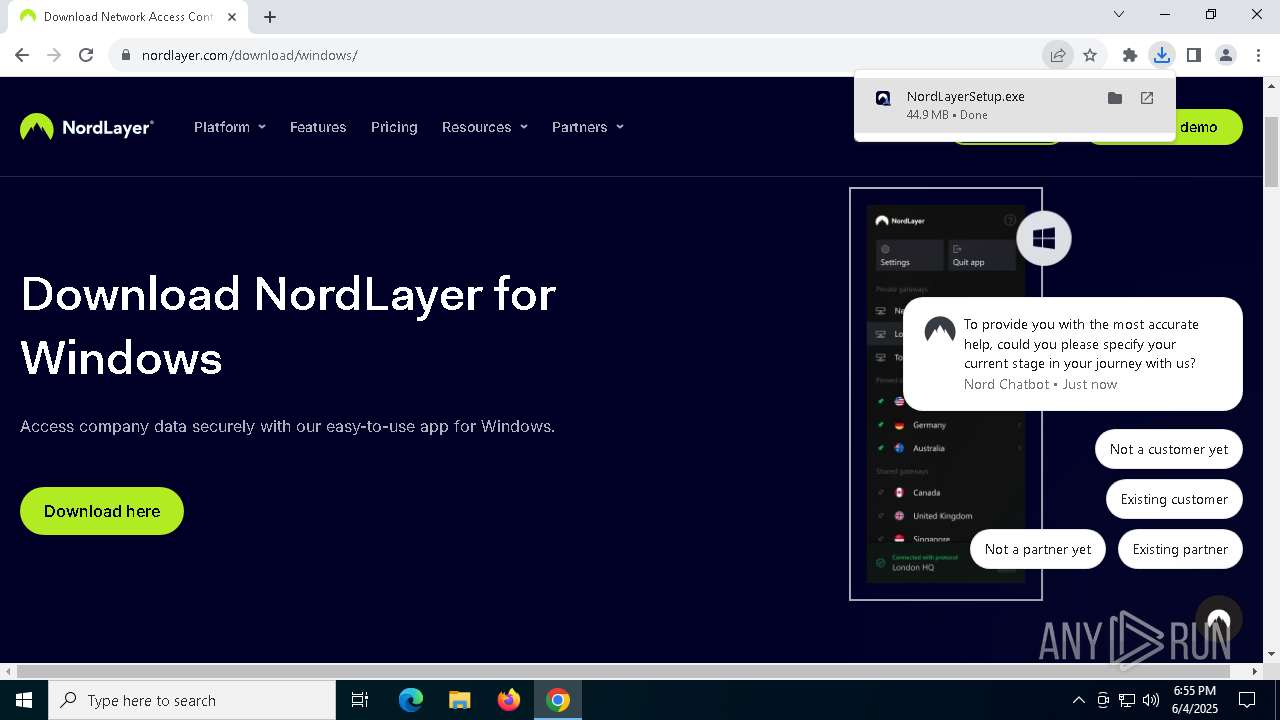Expand the Resources menu
Image resolution: width=1280 pixels, height=720 pixels.
485,127
